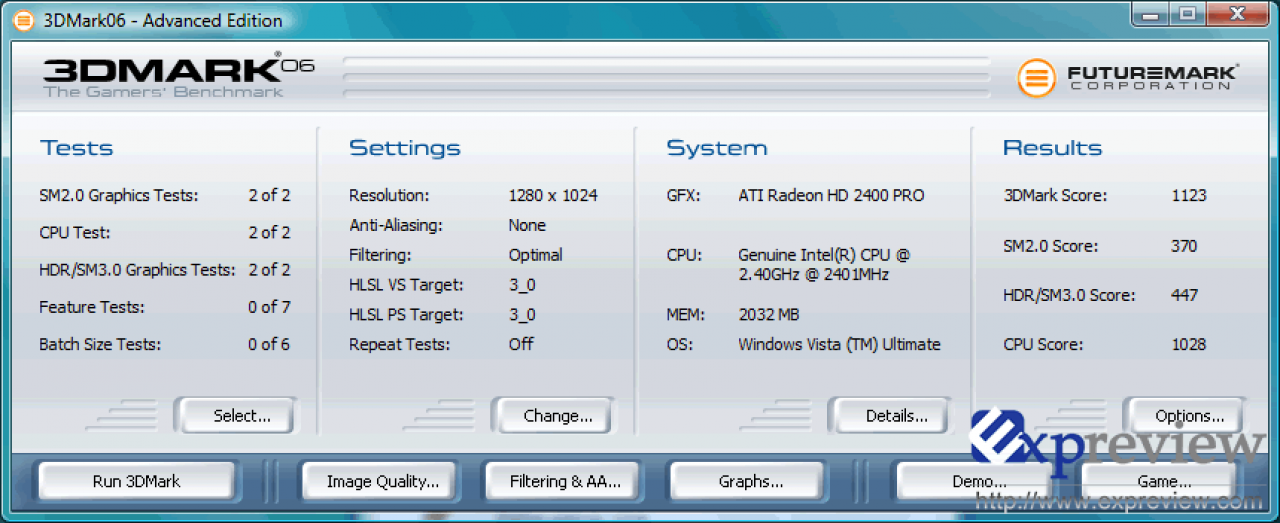Click the 3DMark06 - Advanced Edition title text

click(x=163, y=21)
